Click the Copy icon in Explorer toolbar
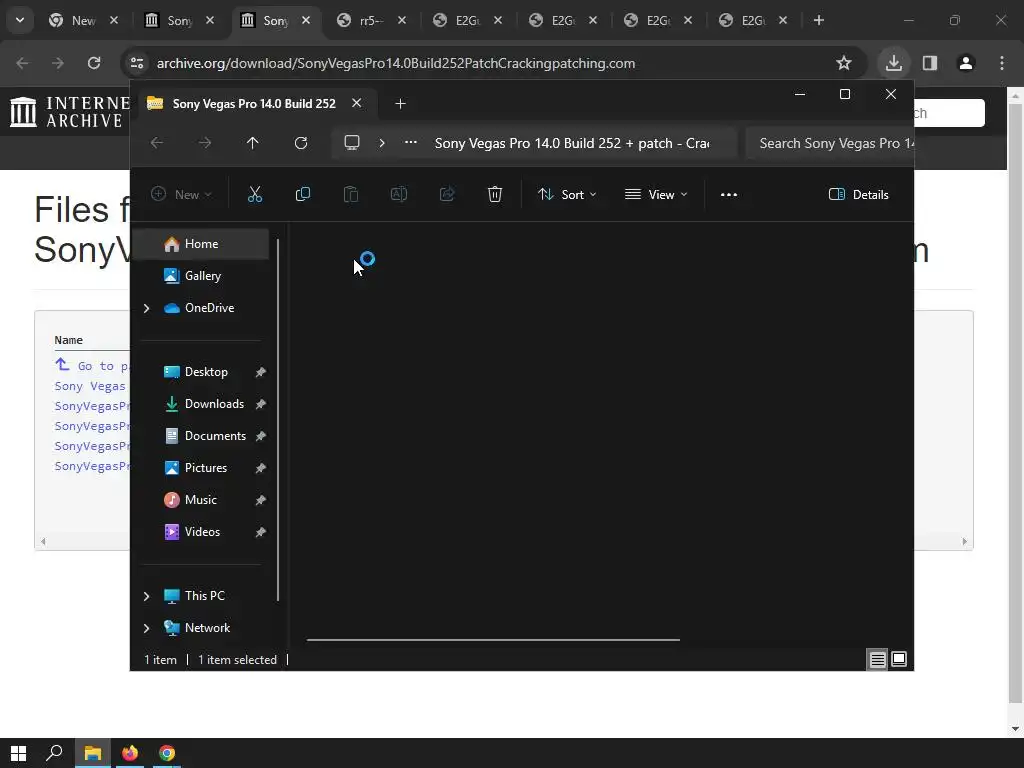Viewport: 1024px width, 768px height. [x=302, y=195]
